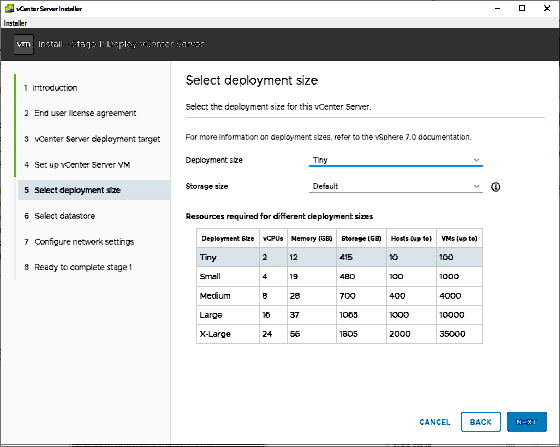Click the storage size info icon
The width and height of the screenshot is (560, 447).
pyautogui.click(x=495, y=187)
